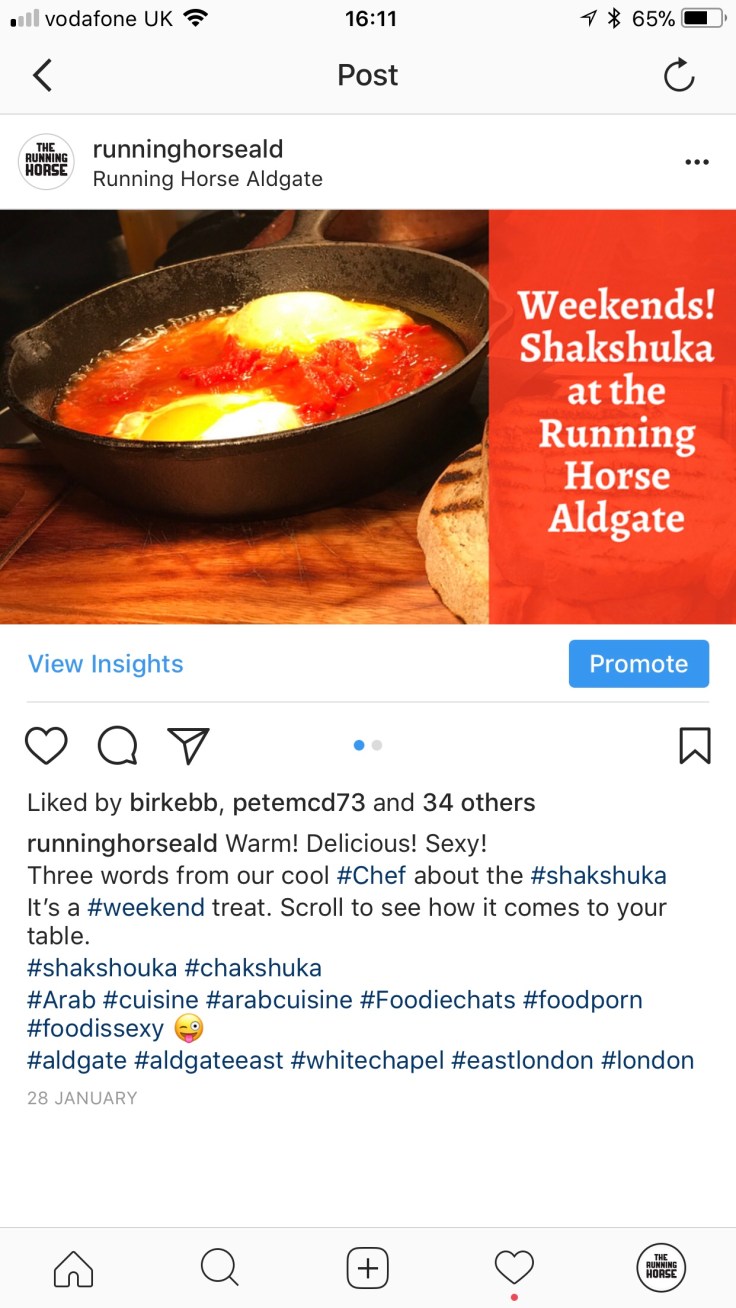Share the post via paper plane icon

point(188,745)
